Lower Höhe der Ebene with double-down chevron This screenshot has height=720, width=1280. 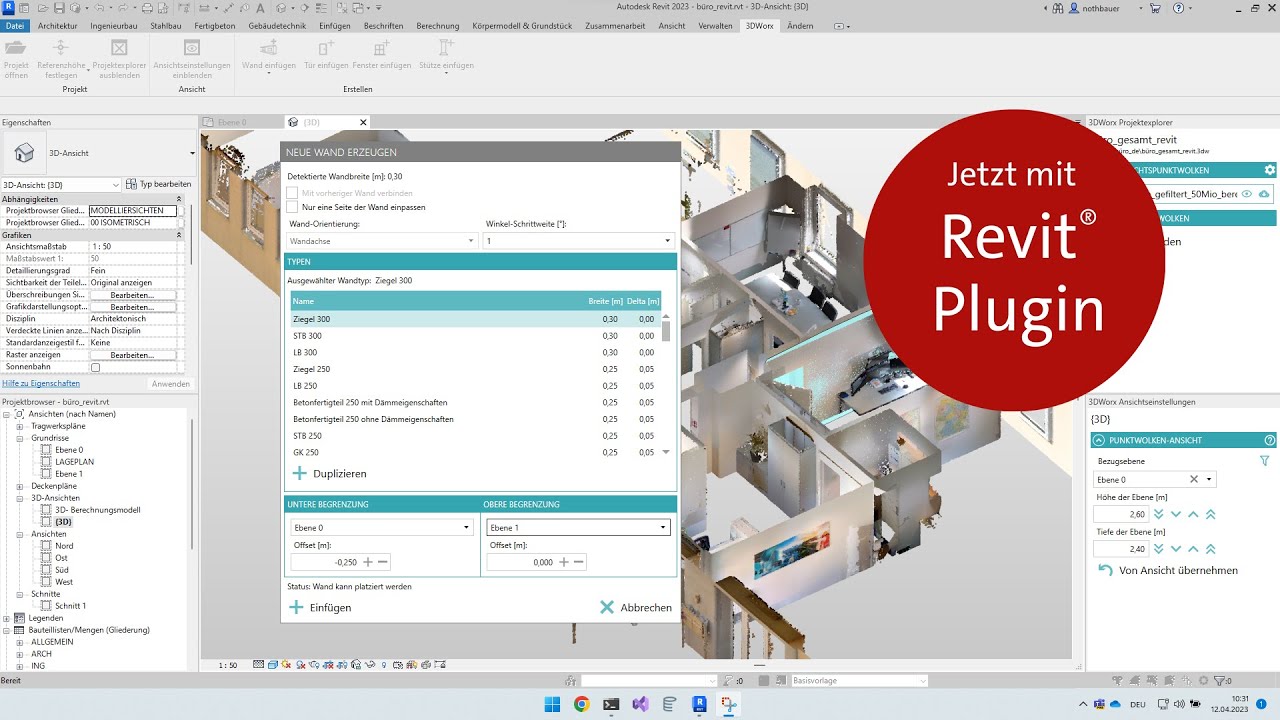pyautogui.click(x=1159, y=514)
